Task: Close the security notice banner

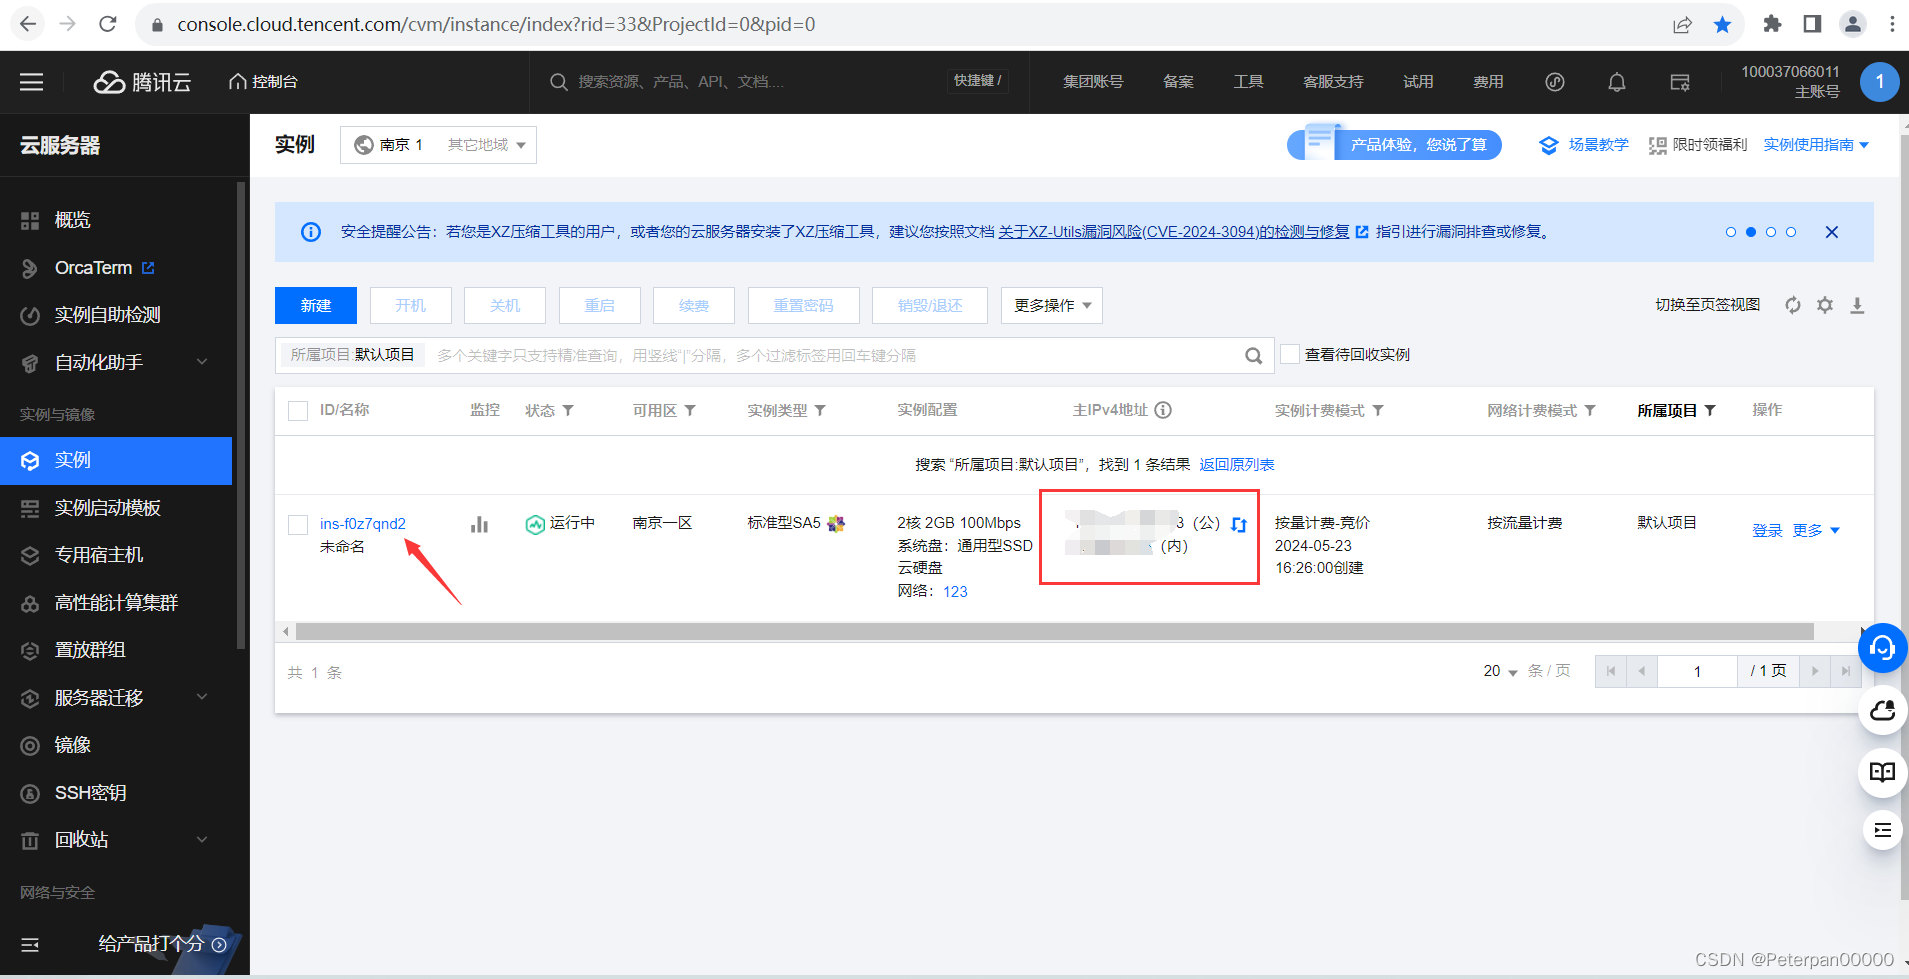Action: pos(1832,232)
